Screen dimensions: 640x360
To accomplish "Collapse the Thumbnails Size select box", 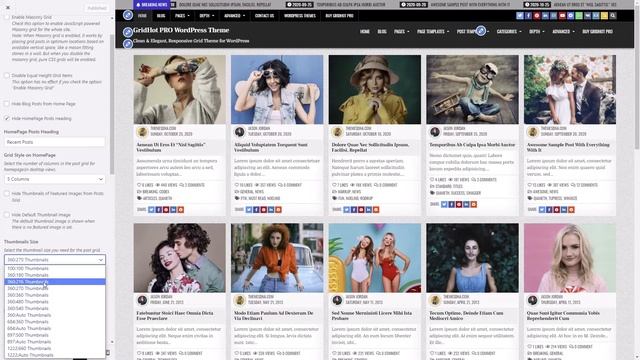I will 55,260.
